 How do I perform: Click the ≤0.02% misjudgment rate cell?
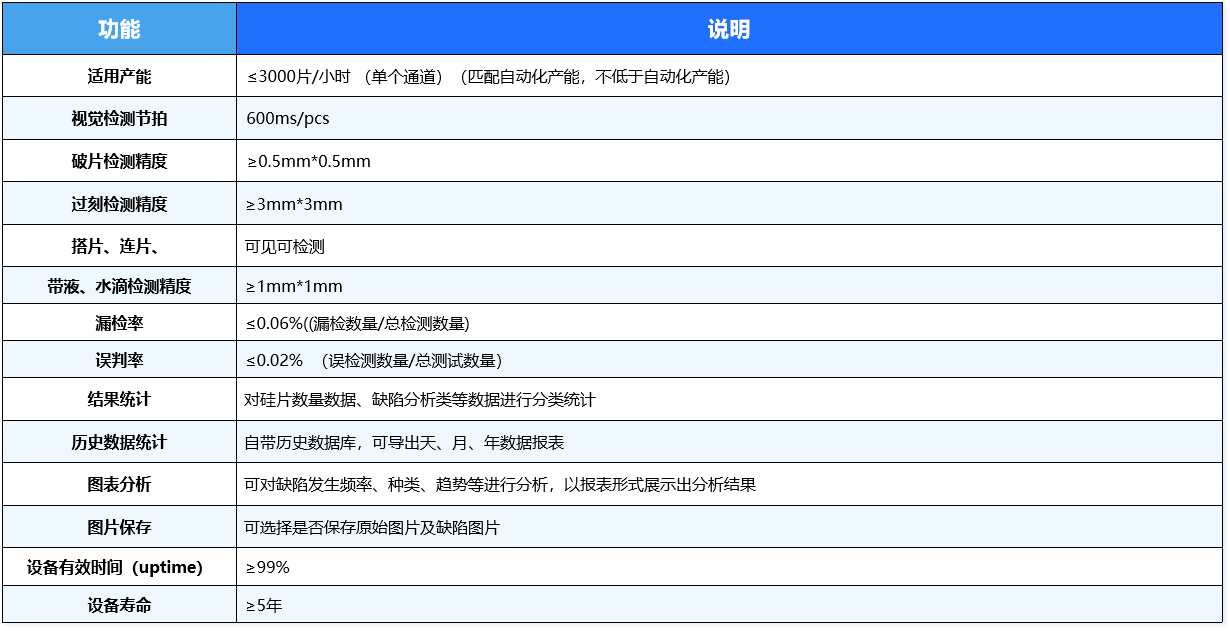[374, 360]
